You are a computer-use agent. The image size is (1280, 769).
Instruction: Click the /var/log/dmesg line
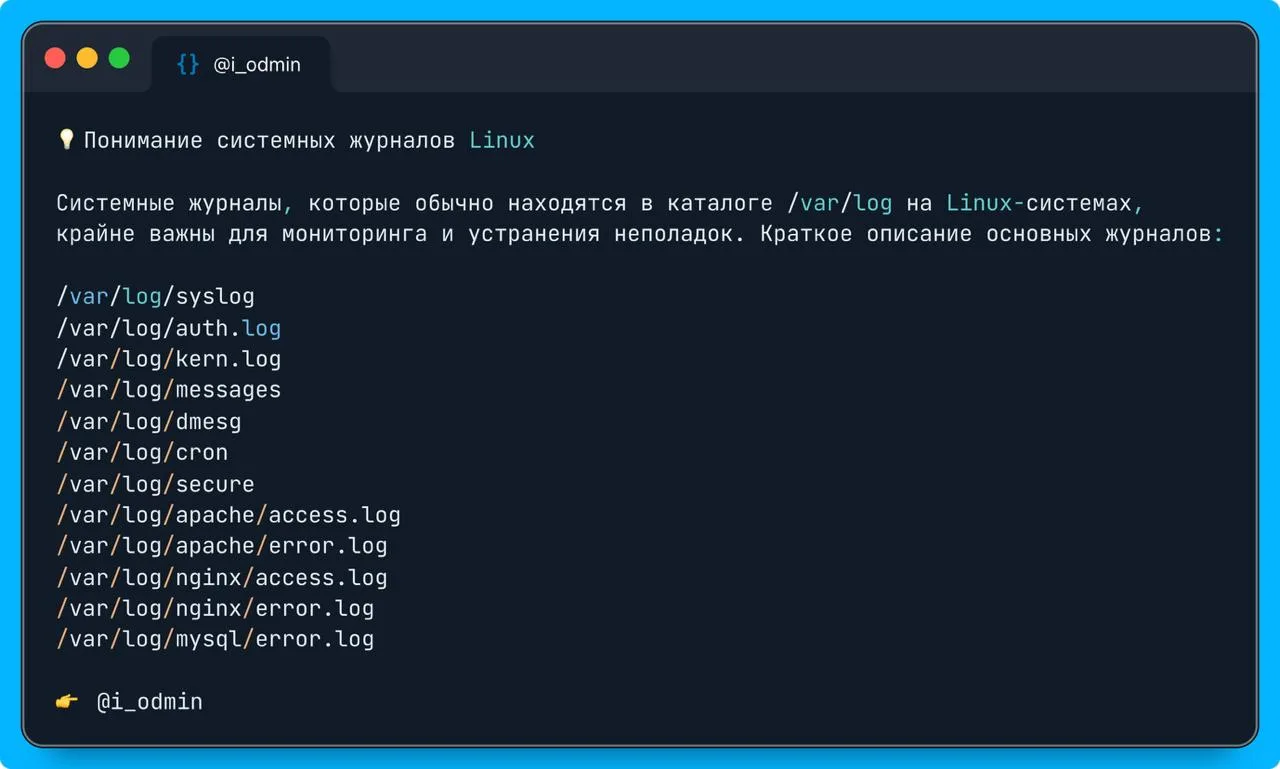tap(148, 421)
